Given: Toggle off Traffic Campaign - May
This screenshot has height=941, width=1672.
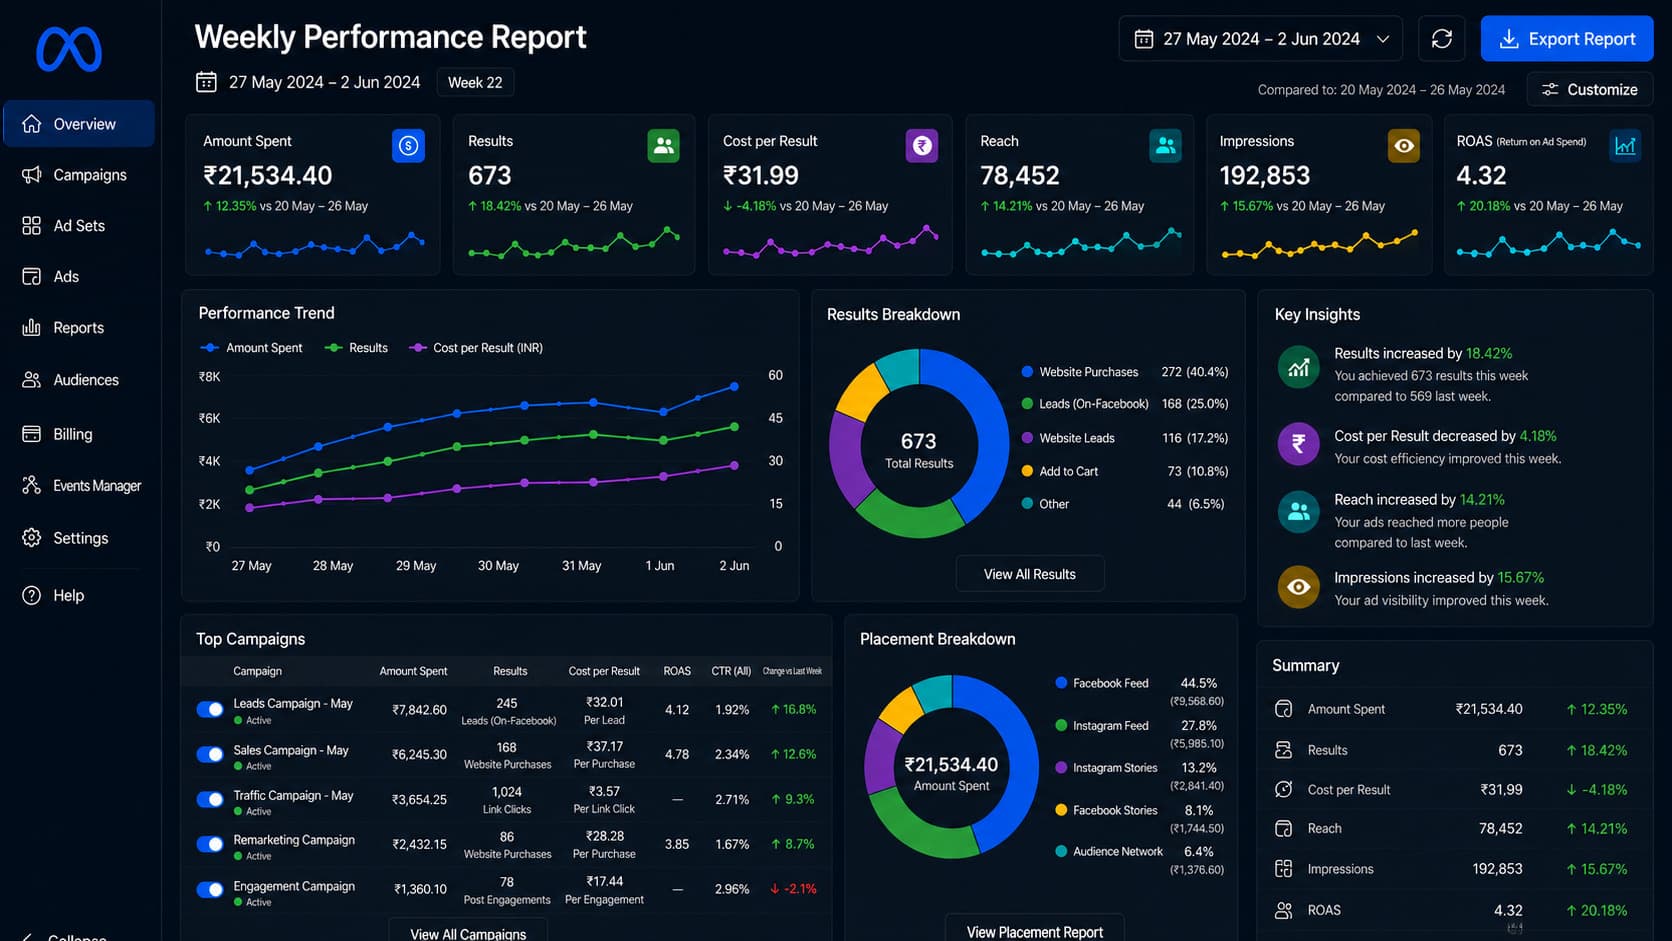Looking at the screenshot, I should 210,799.
